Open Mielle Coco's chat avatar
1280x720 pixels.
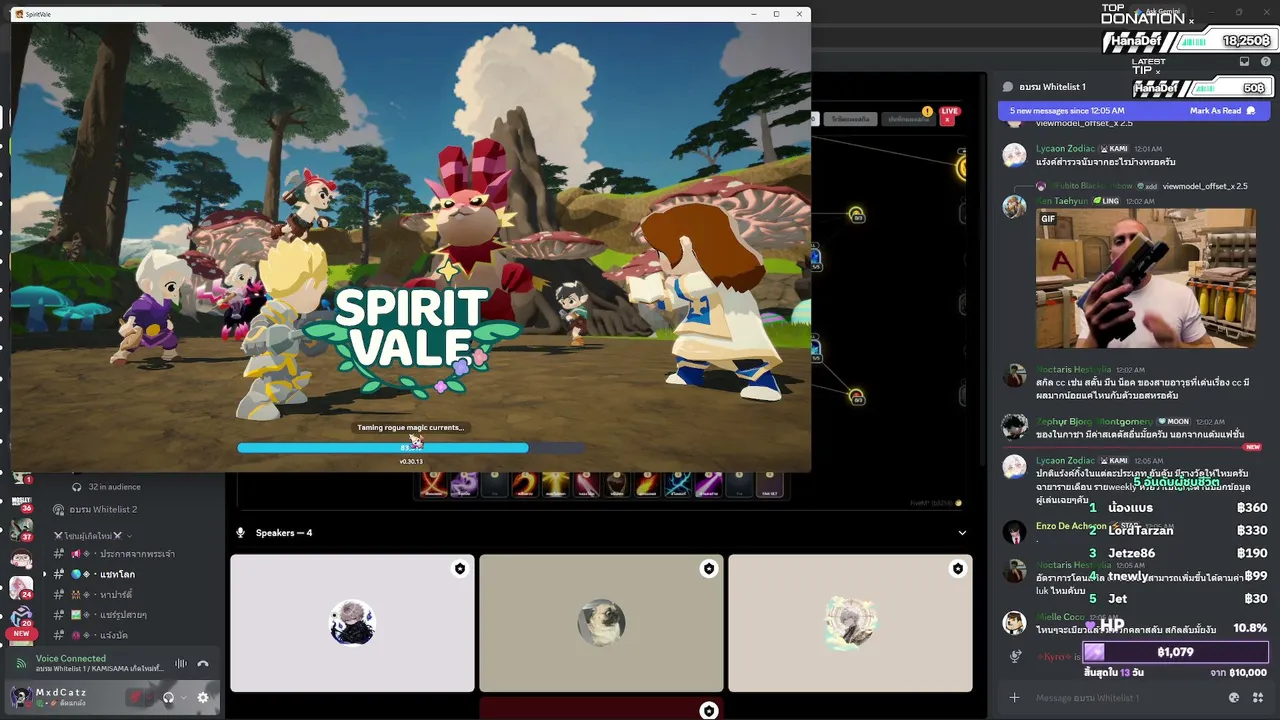tap(1014, 623)
